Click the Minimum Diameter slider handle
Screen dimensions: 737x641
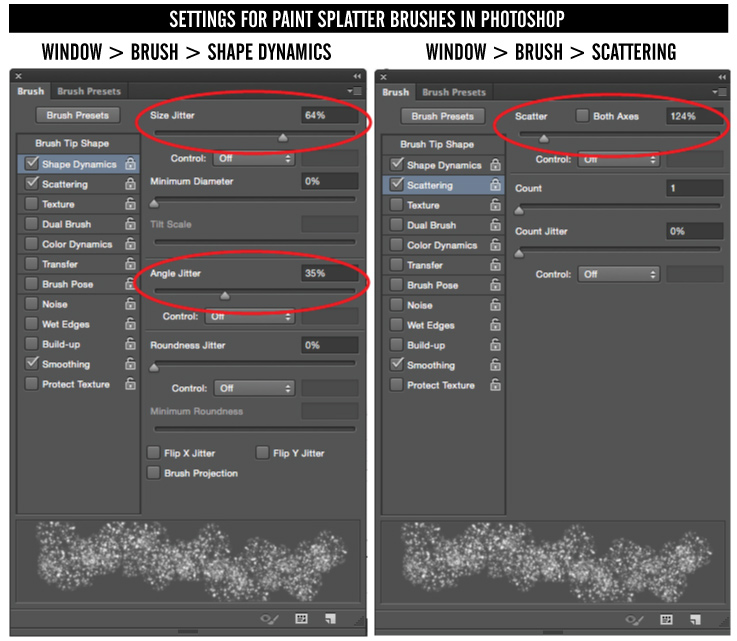click(x=154, y=203)
